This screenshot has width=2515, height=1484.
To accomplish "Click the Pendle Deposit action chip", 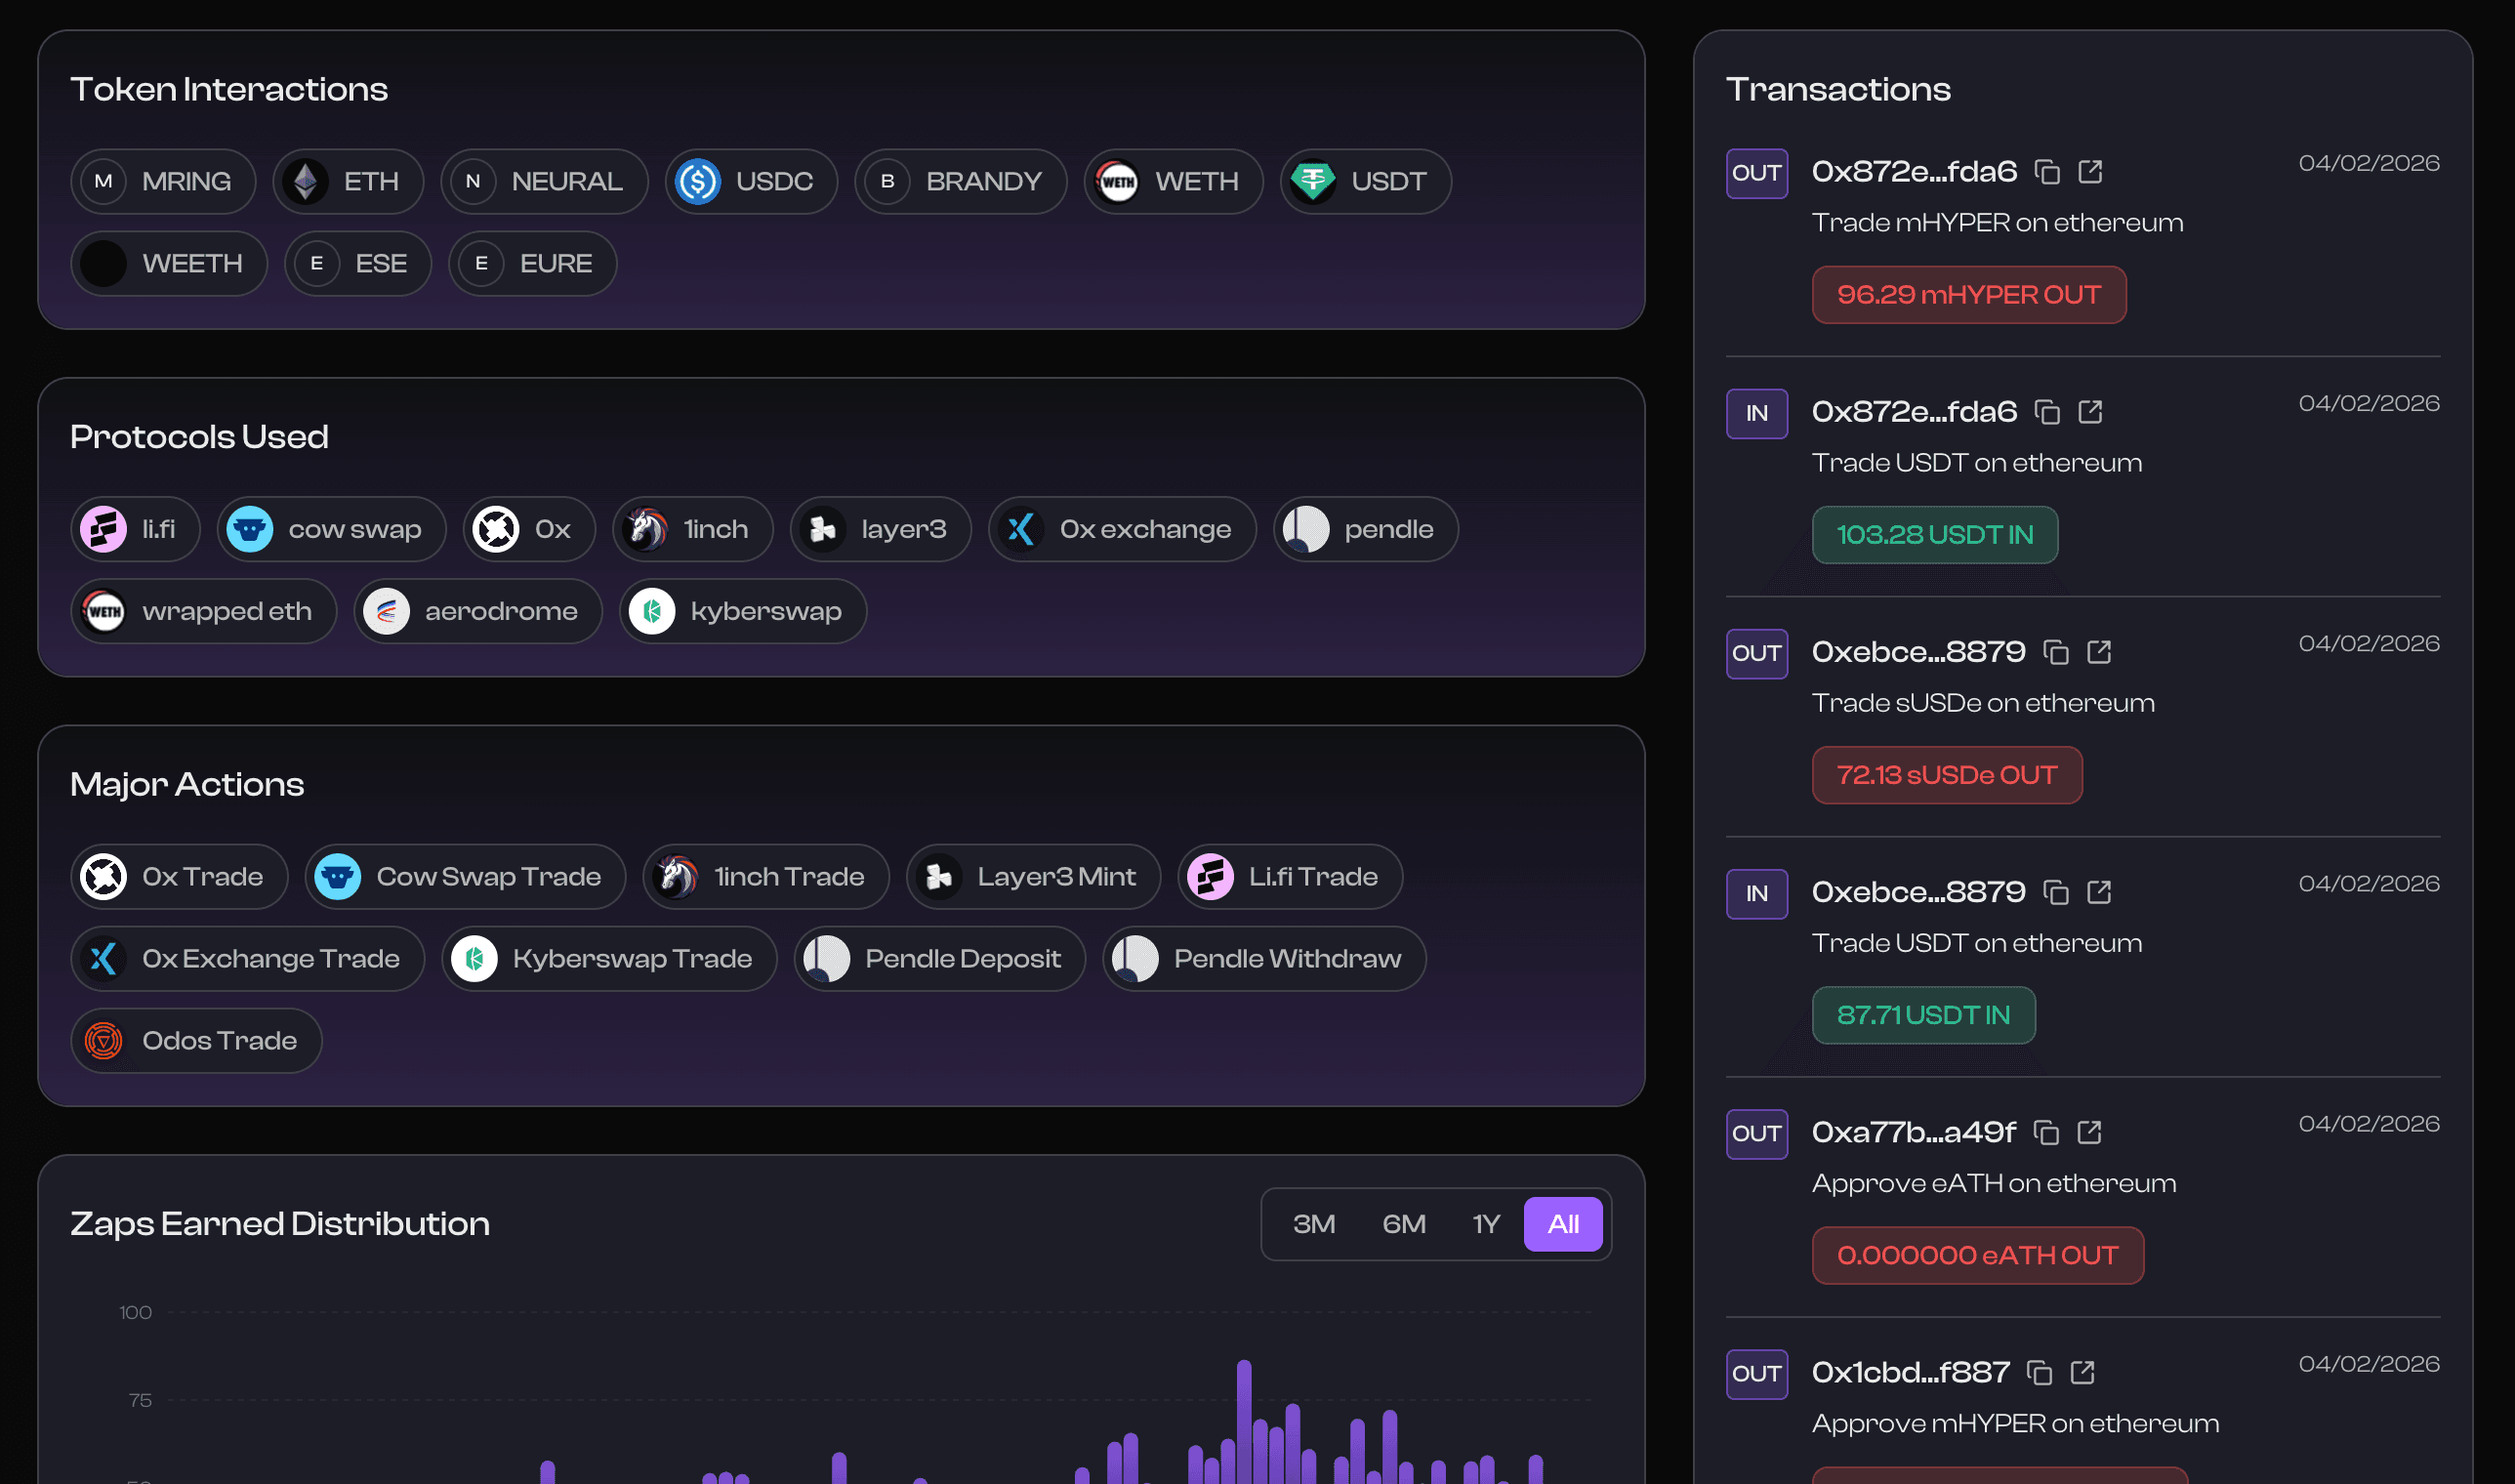I will (x=939, y=959).
